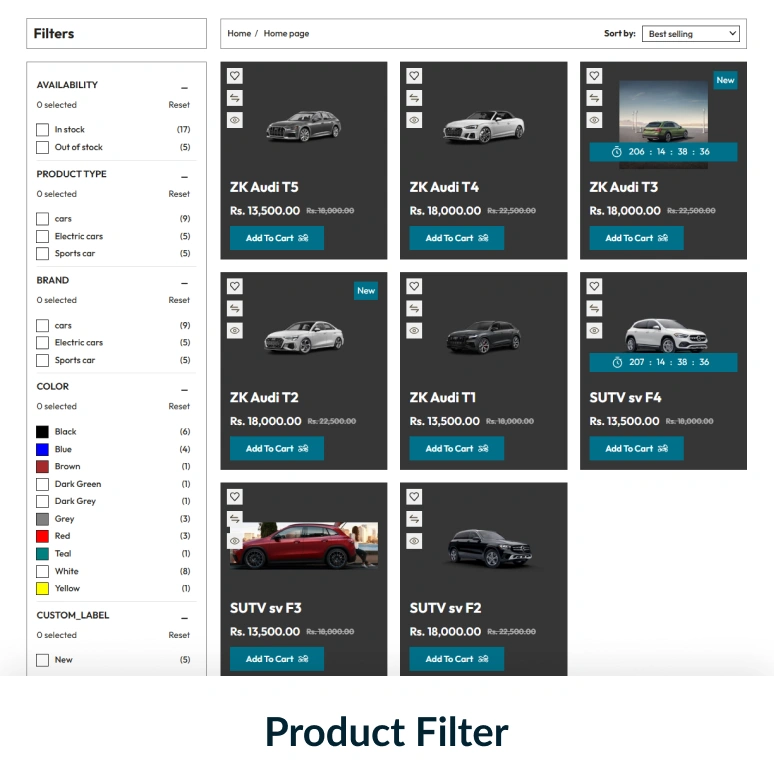Check the Out of stock filter
Image resolution: width=774 pixels, height=784 pixels.
42,147
